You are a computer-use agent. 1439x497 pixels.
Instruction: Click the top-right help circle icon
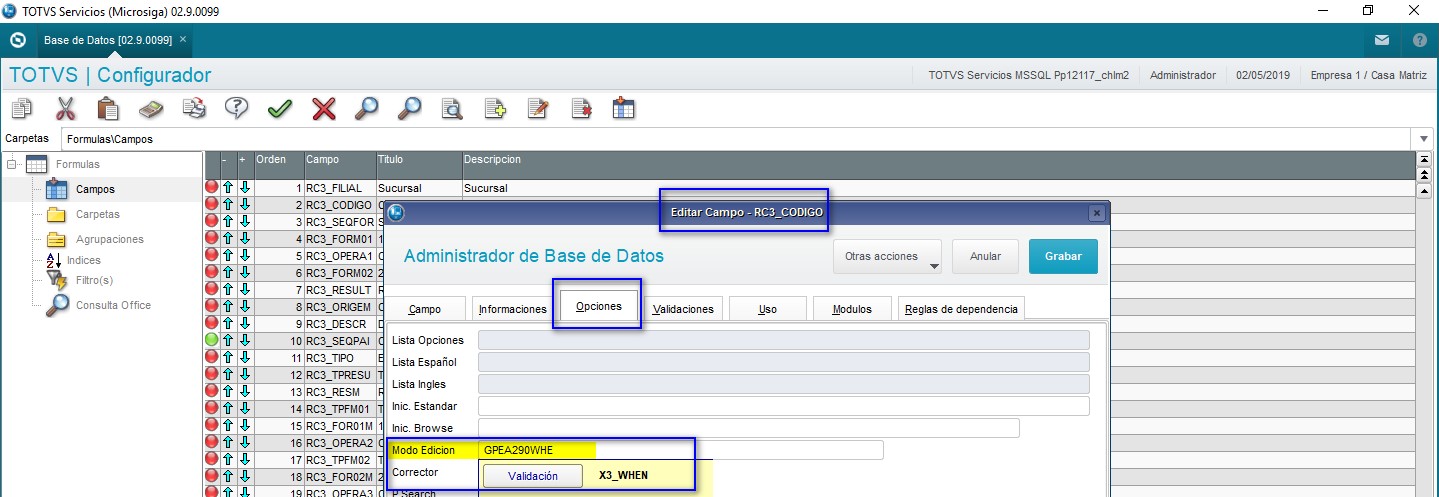click(x=1419, y=41)
